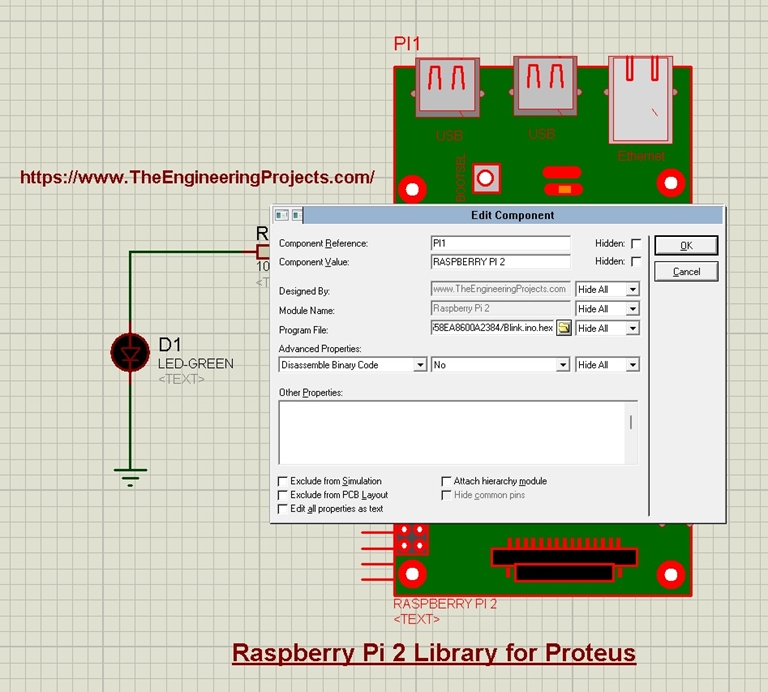Image resolution: width=768 pixels, height=692 pixels.
Task: Click the LED-GREEN value label
Action: pos(195,363)
